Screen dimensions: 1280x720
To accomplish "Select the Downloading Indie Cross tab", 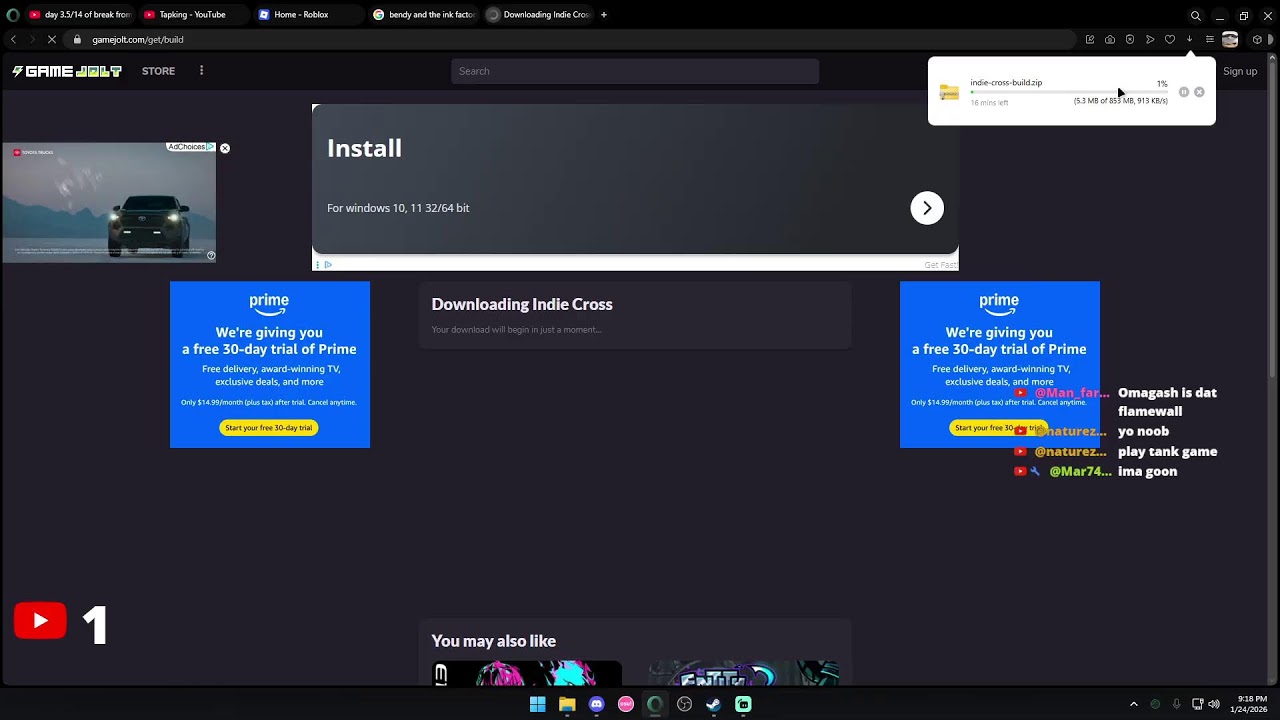I will (x=538, y=15).
